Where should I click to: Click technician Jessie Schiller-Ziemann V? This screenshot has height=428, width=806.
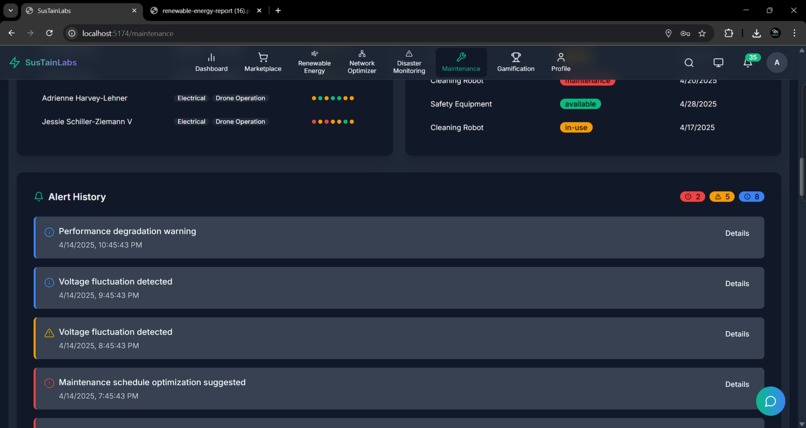coord(87,122)
